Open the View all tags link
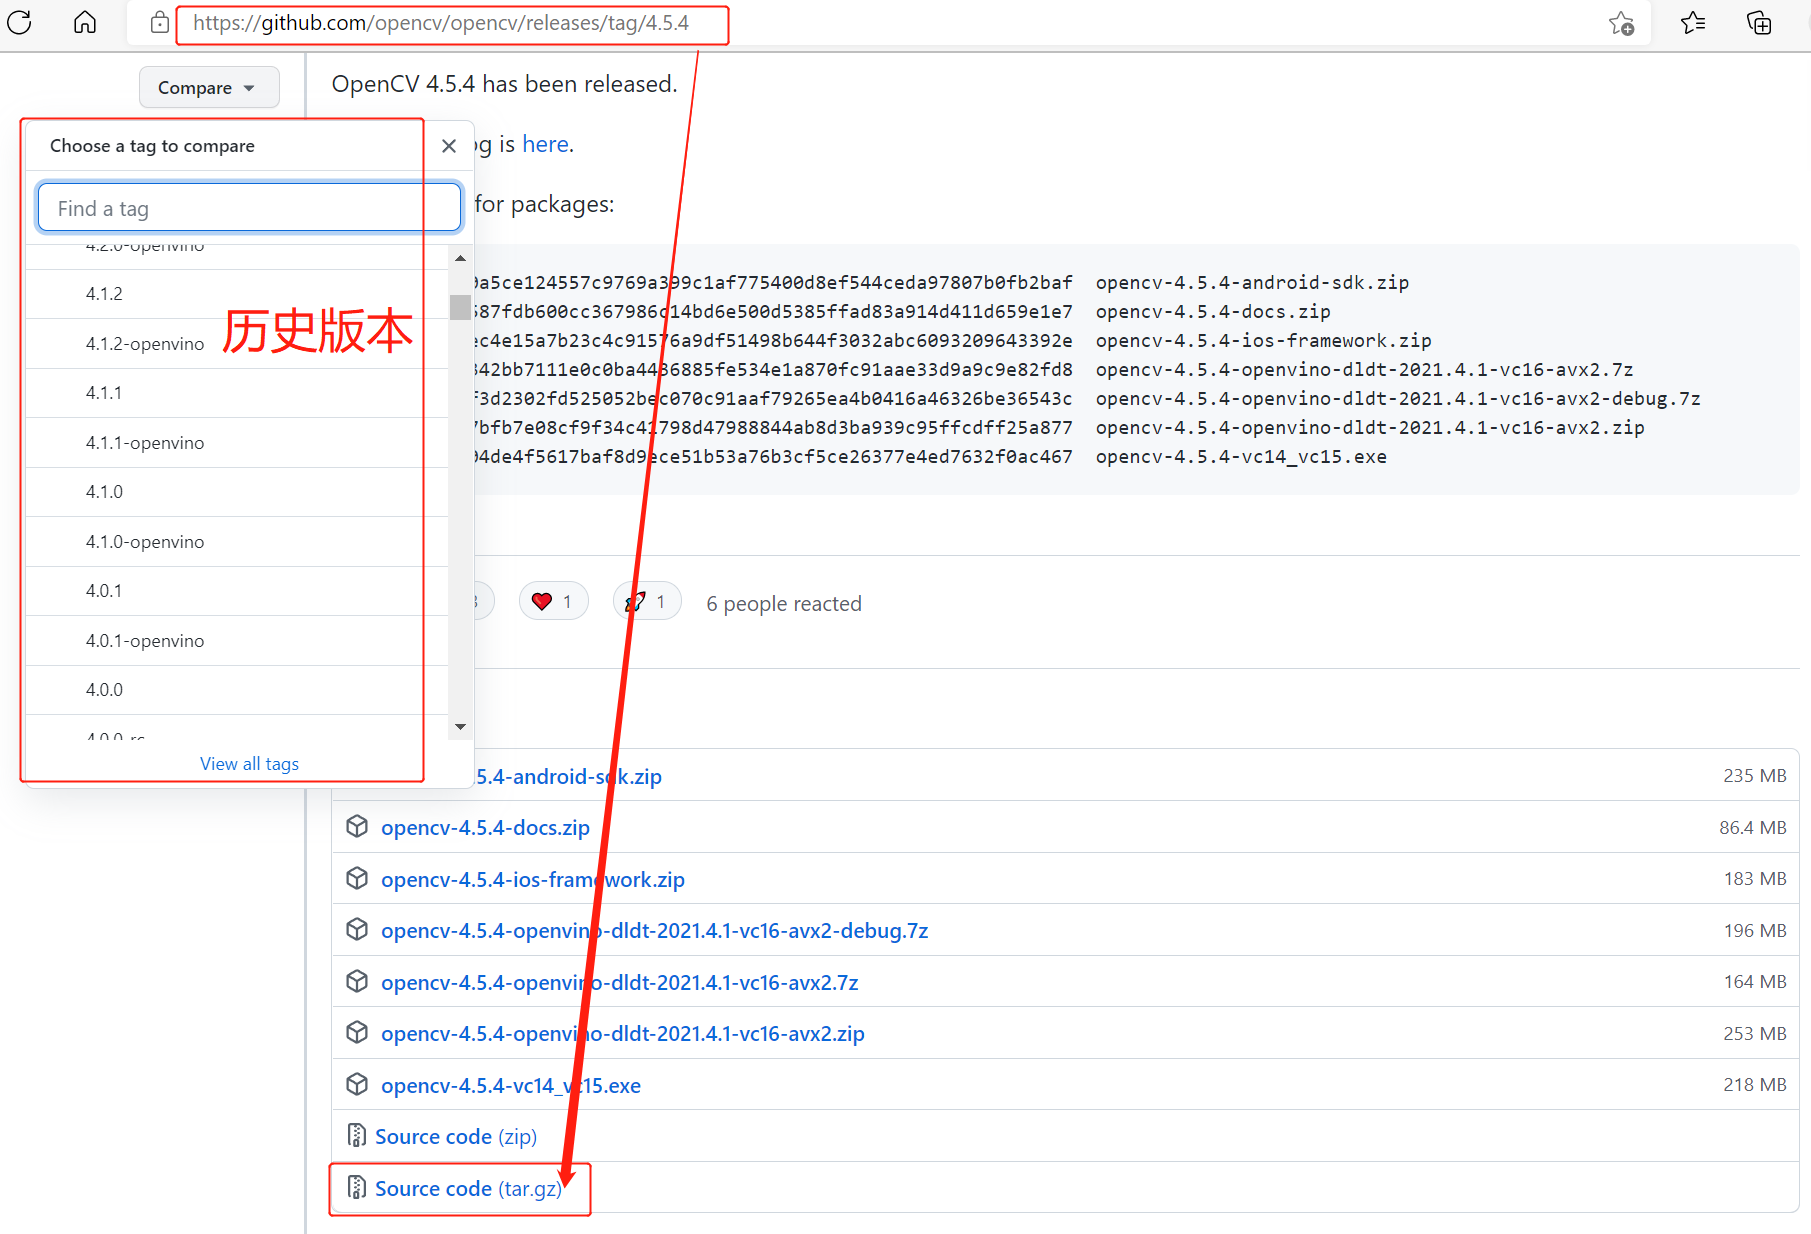Image resolution: width=1811 pixels, height=1234 pixels. click(249, 763)
